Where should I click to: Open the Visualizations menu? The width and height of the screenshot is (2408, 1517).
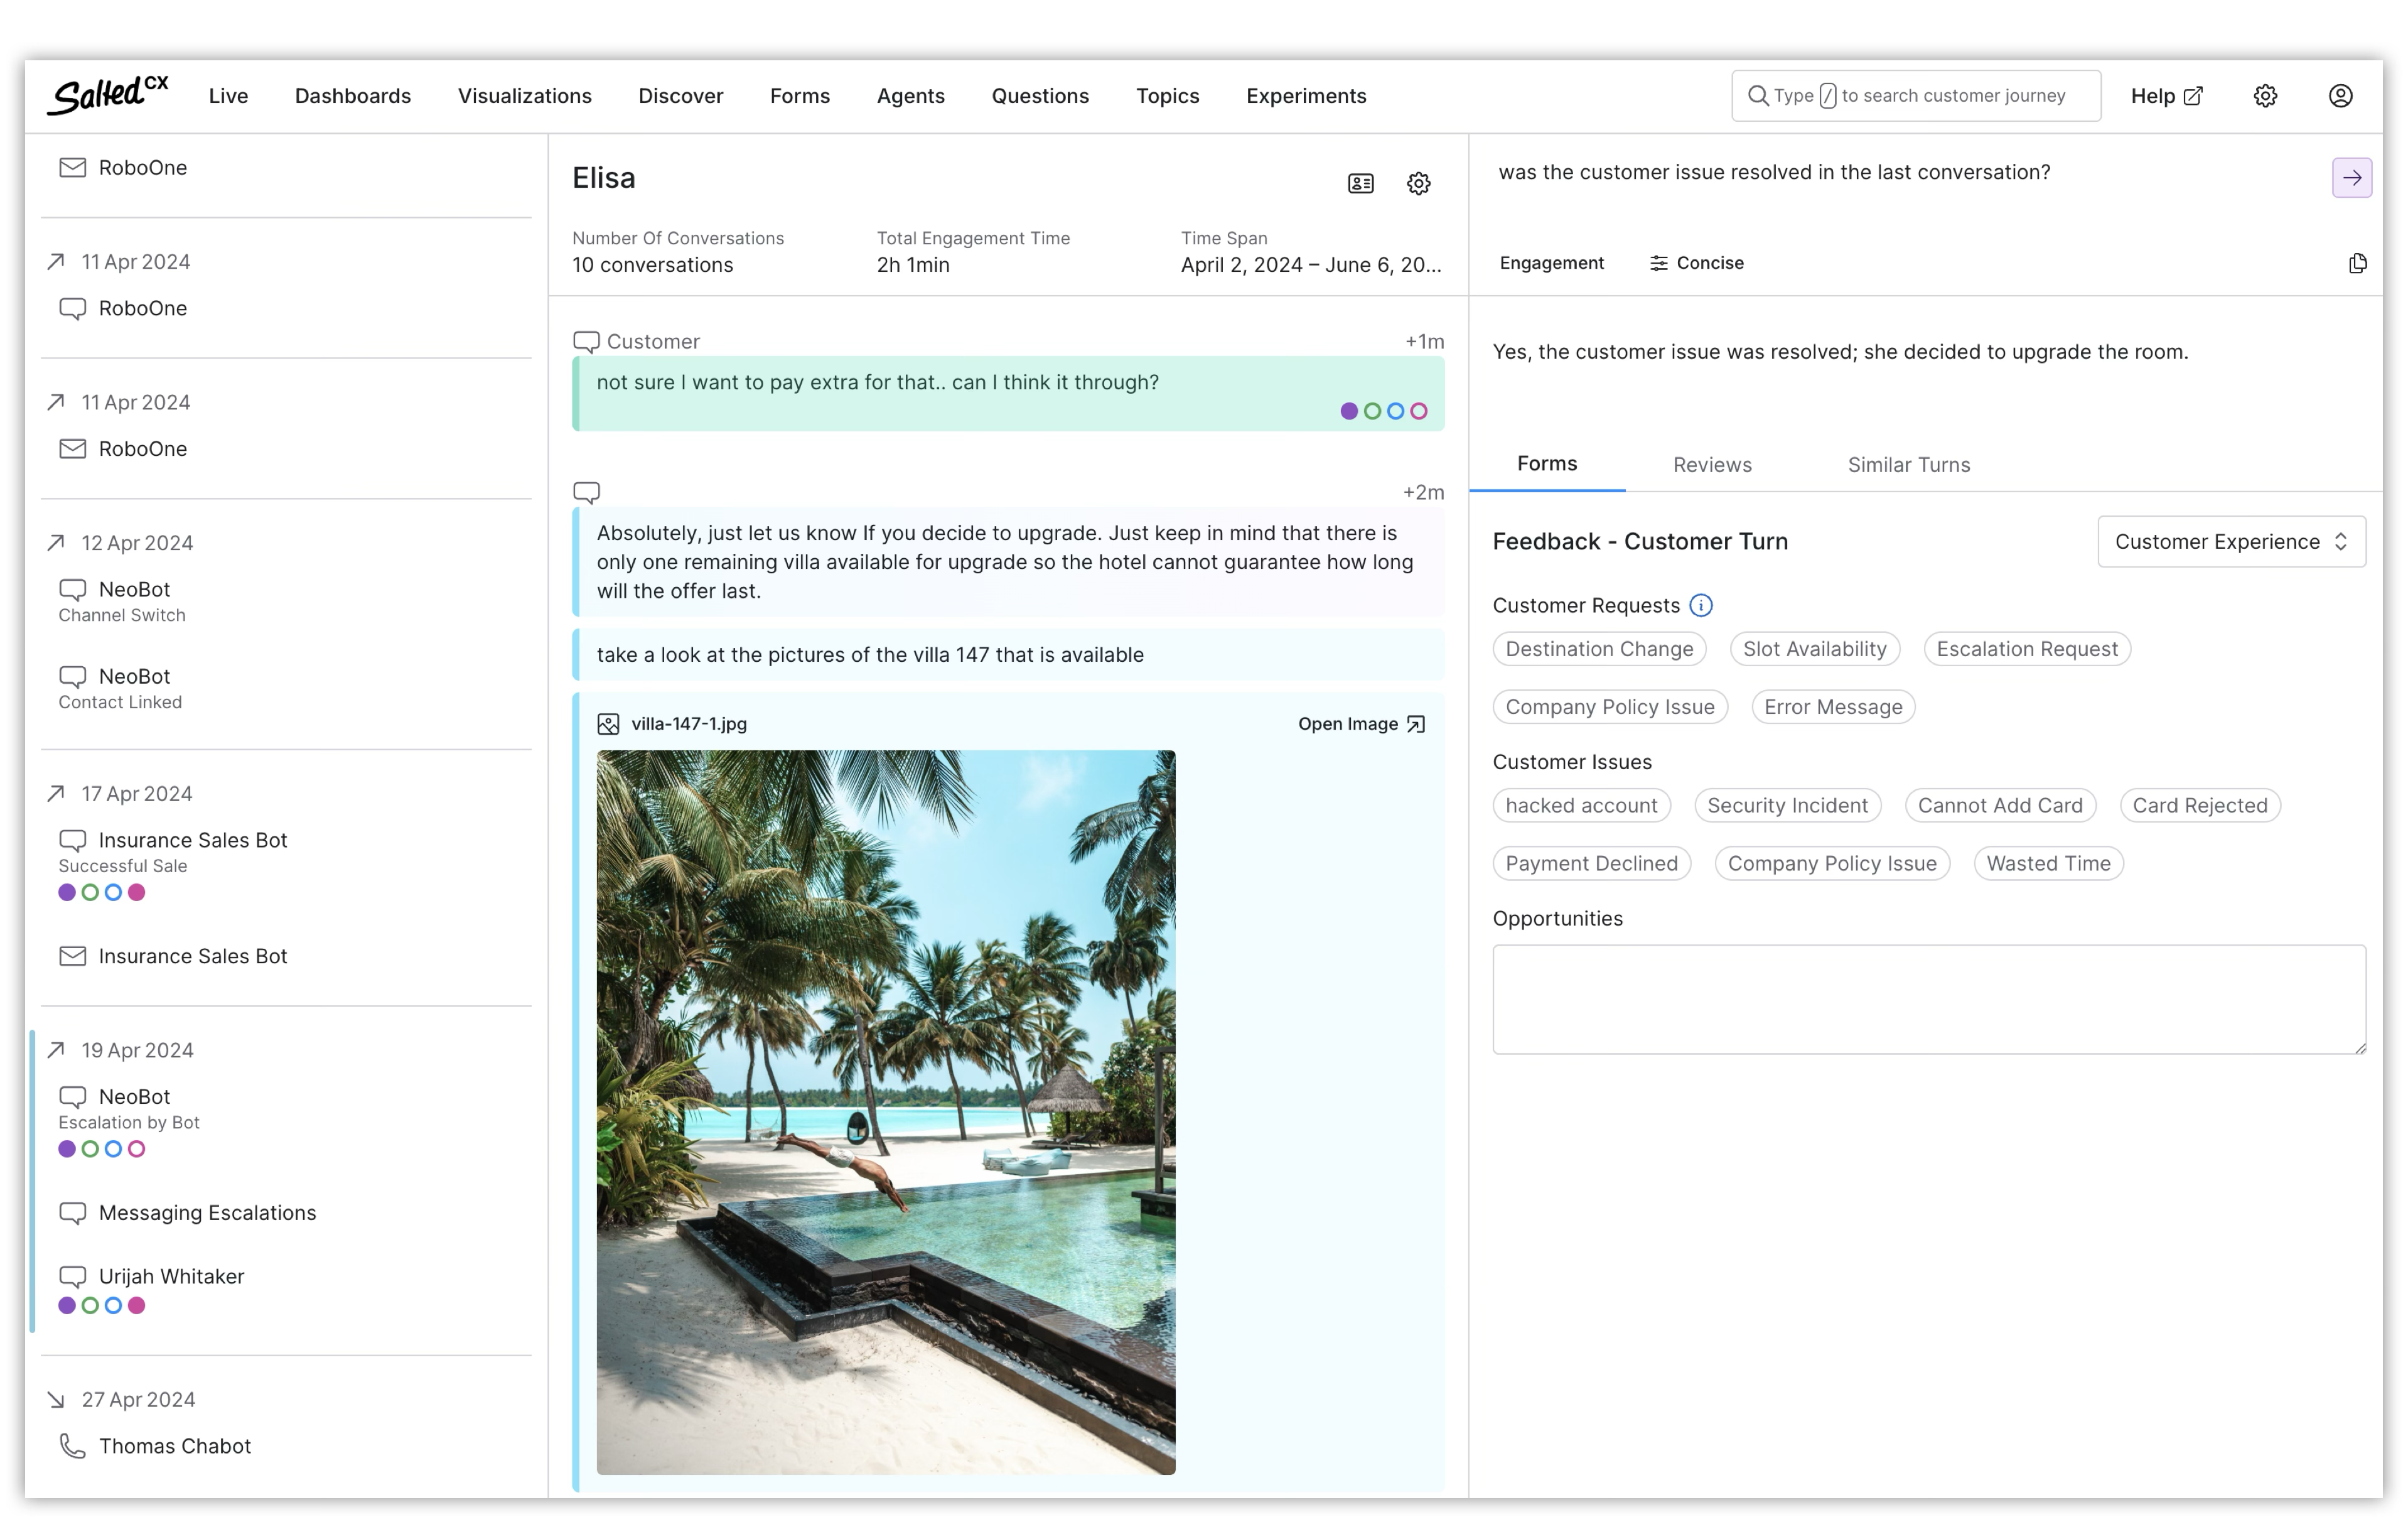pyautogui.click(x=524, y=96)
